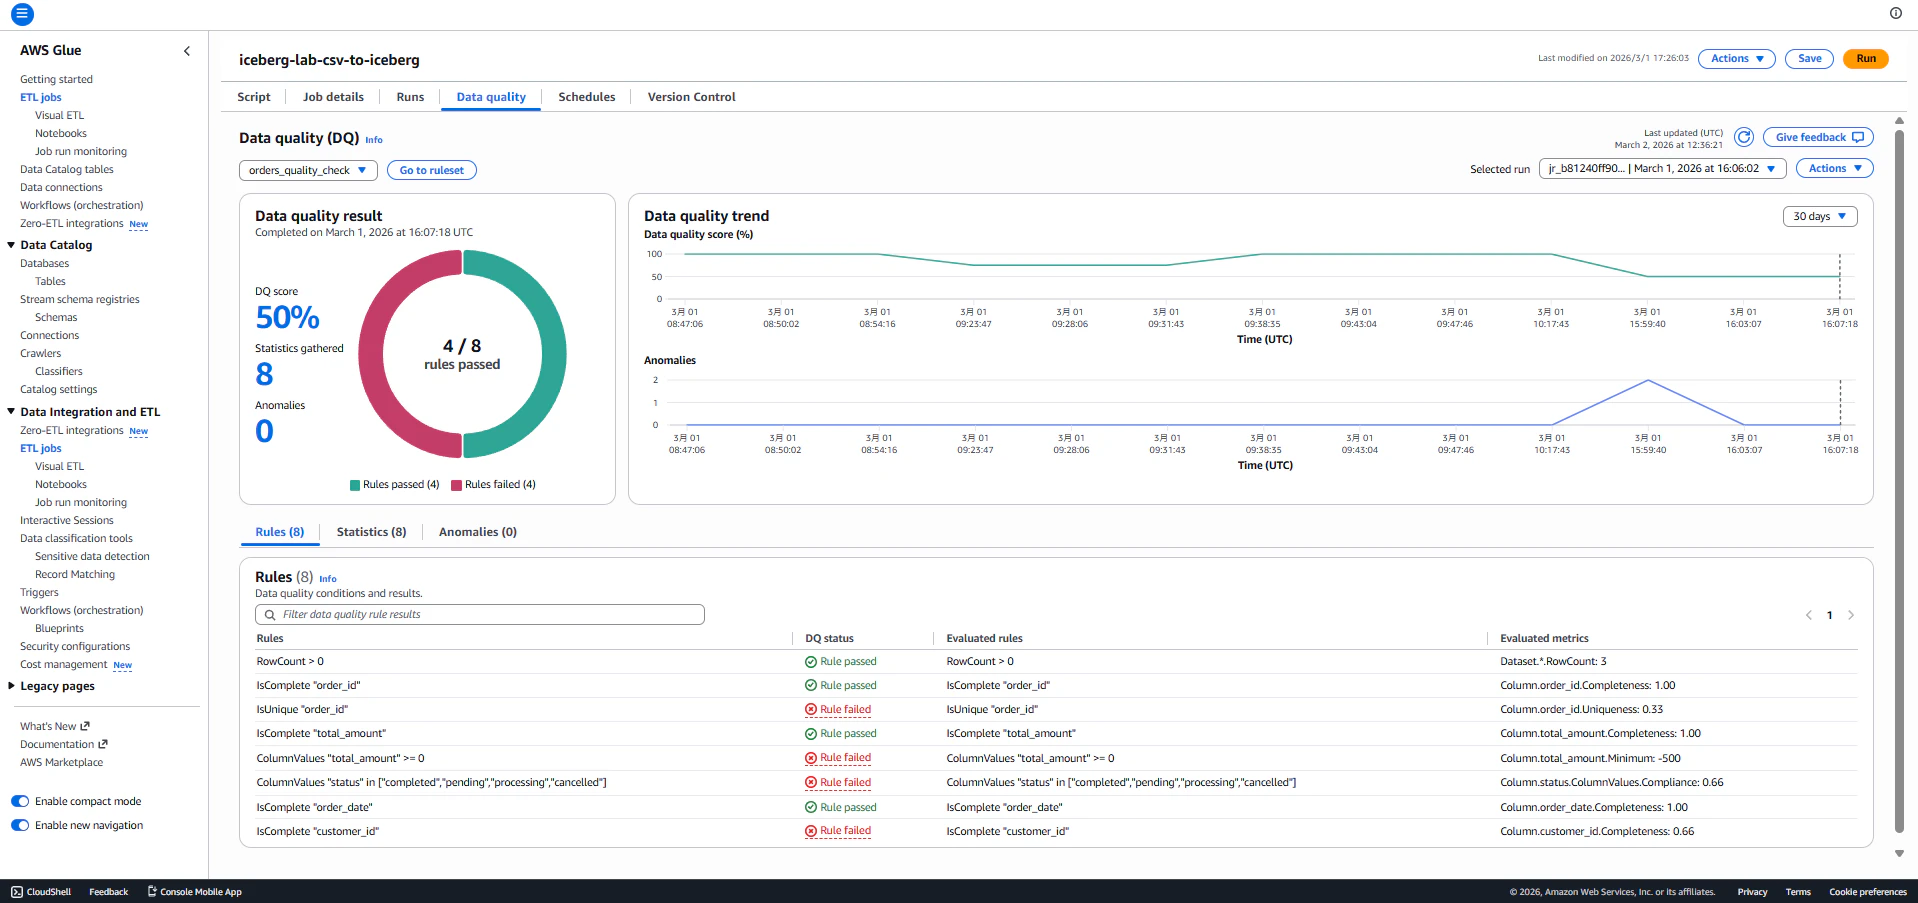Toggle Enable compact mode
This screenshot has height=903, width=1918.
point(20,801)
